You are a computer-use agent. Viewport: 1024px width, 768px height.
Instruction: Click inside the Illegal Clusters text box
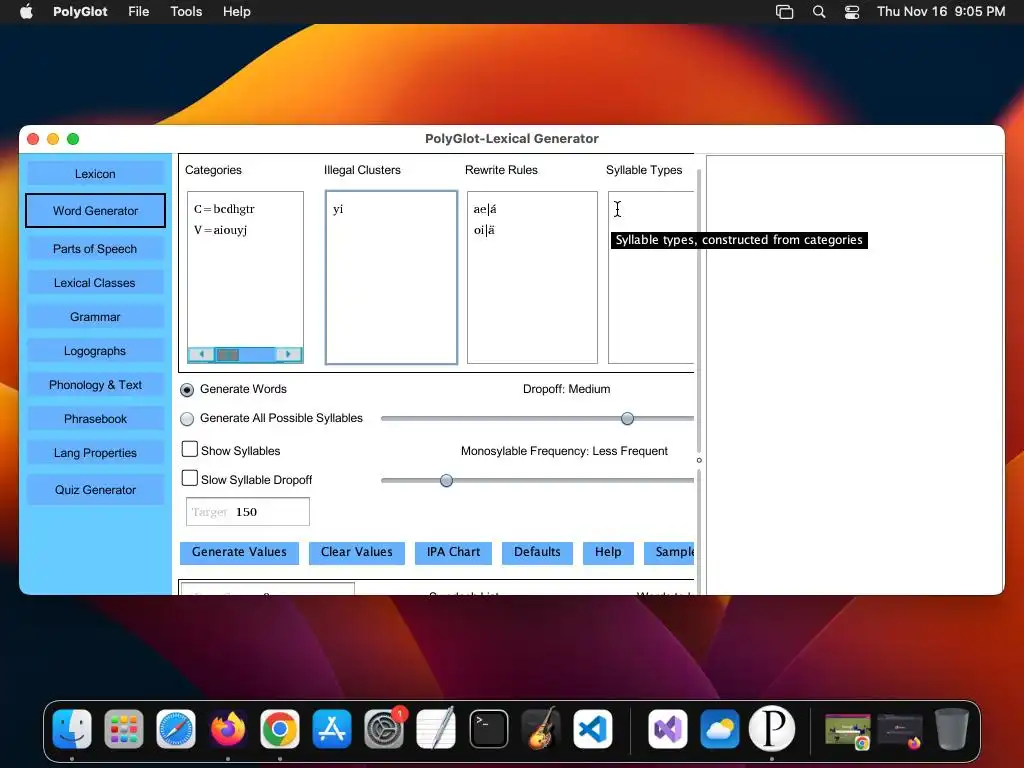391,277
